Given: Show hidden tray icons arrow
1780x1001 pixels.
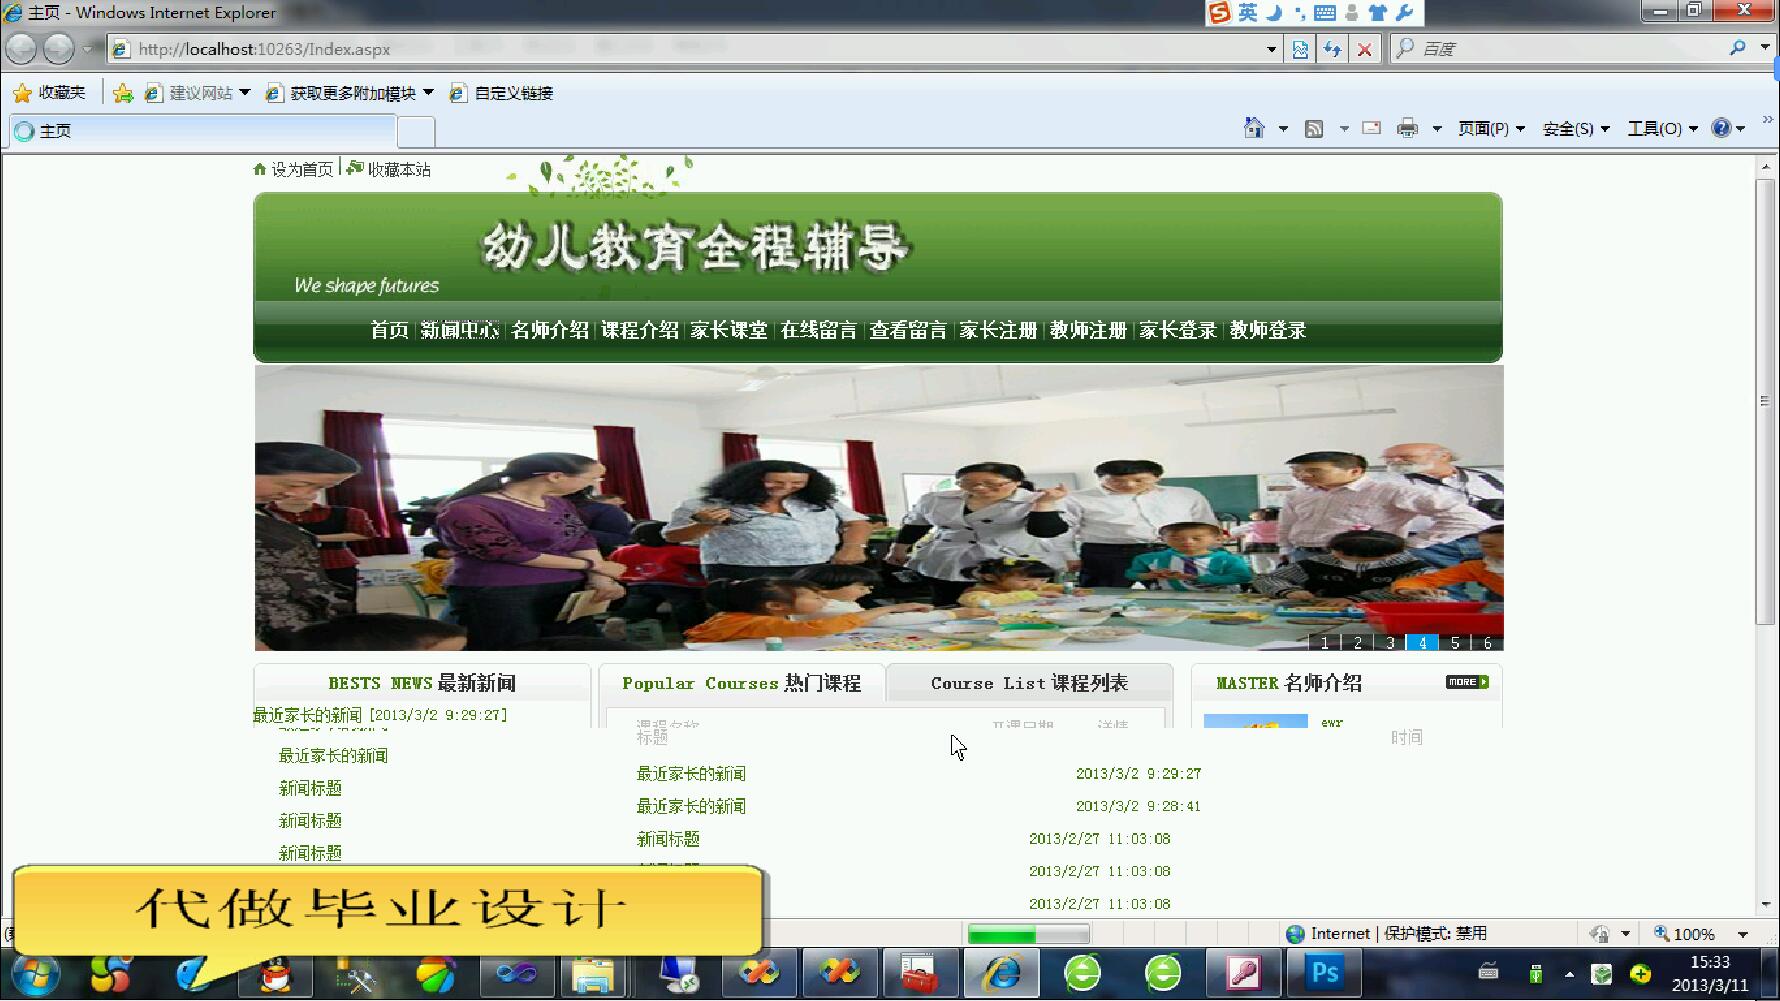Looking at the screenshot, I should coord(1569,974).
